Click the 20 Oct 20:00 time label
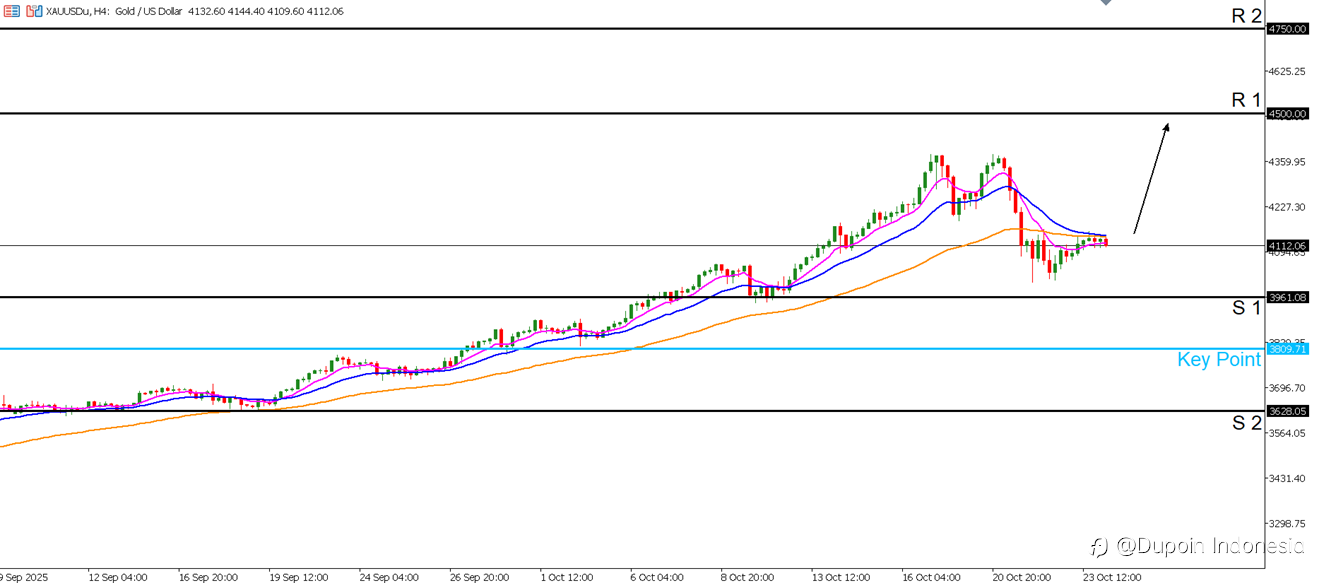 tap(1022, 577)
